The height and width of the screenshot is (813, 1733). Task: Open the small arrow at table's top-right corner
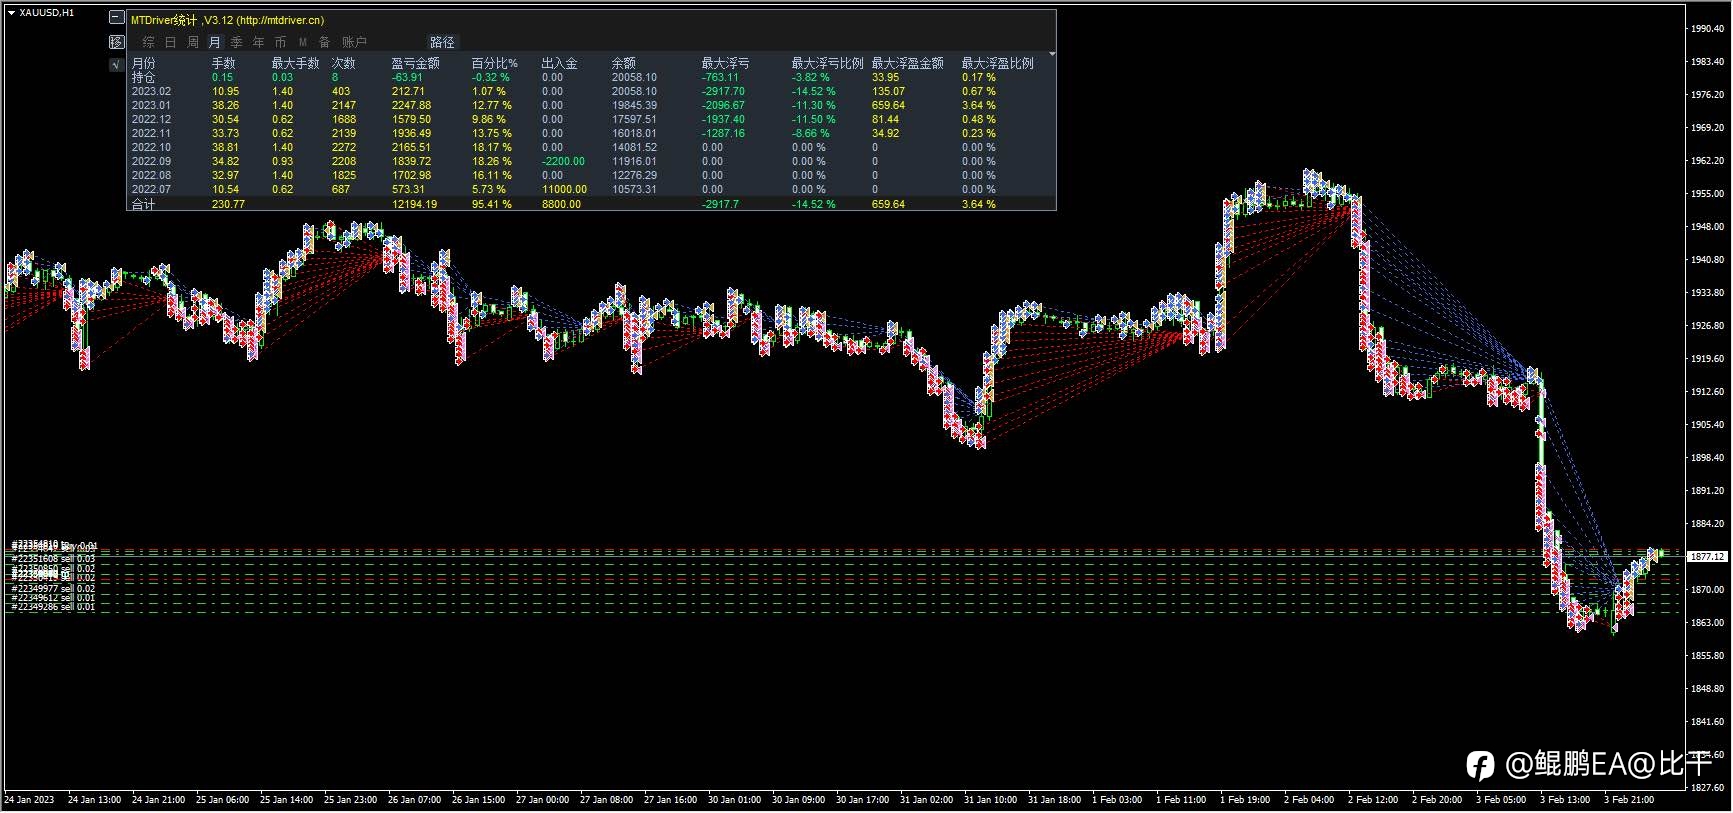point(1052,54)
